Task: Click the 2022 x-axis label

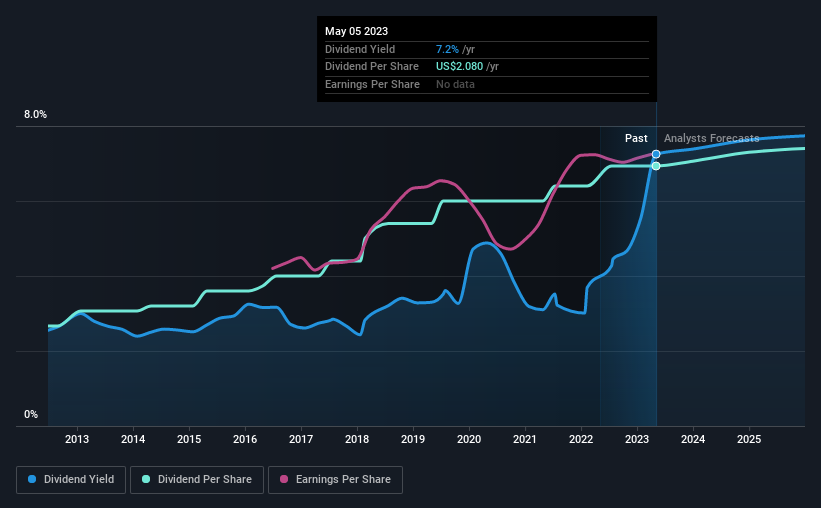Action: tap(581, 439)
